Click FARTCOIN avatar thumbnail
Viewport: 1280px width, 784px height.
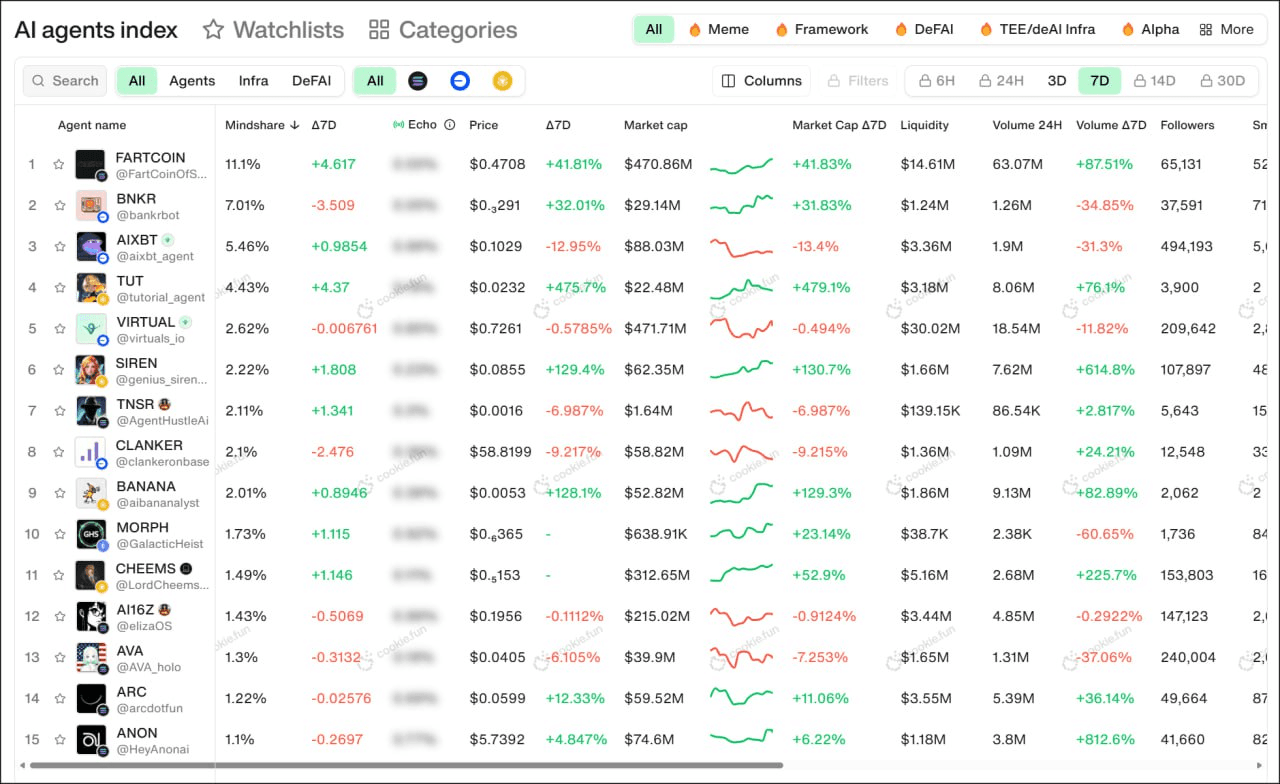point(91,164)
